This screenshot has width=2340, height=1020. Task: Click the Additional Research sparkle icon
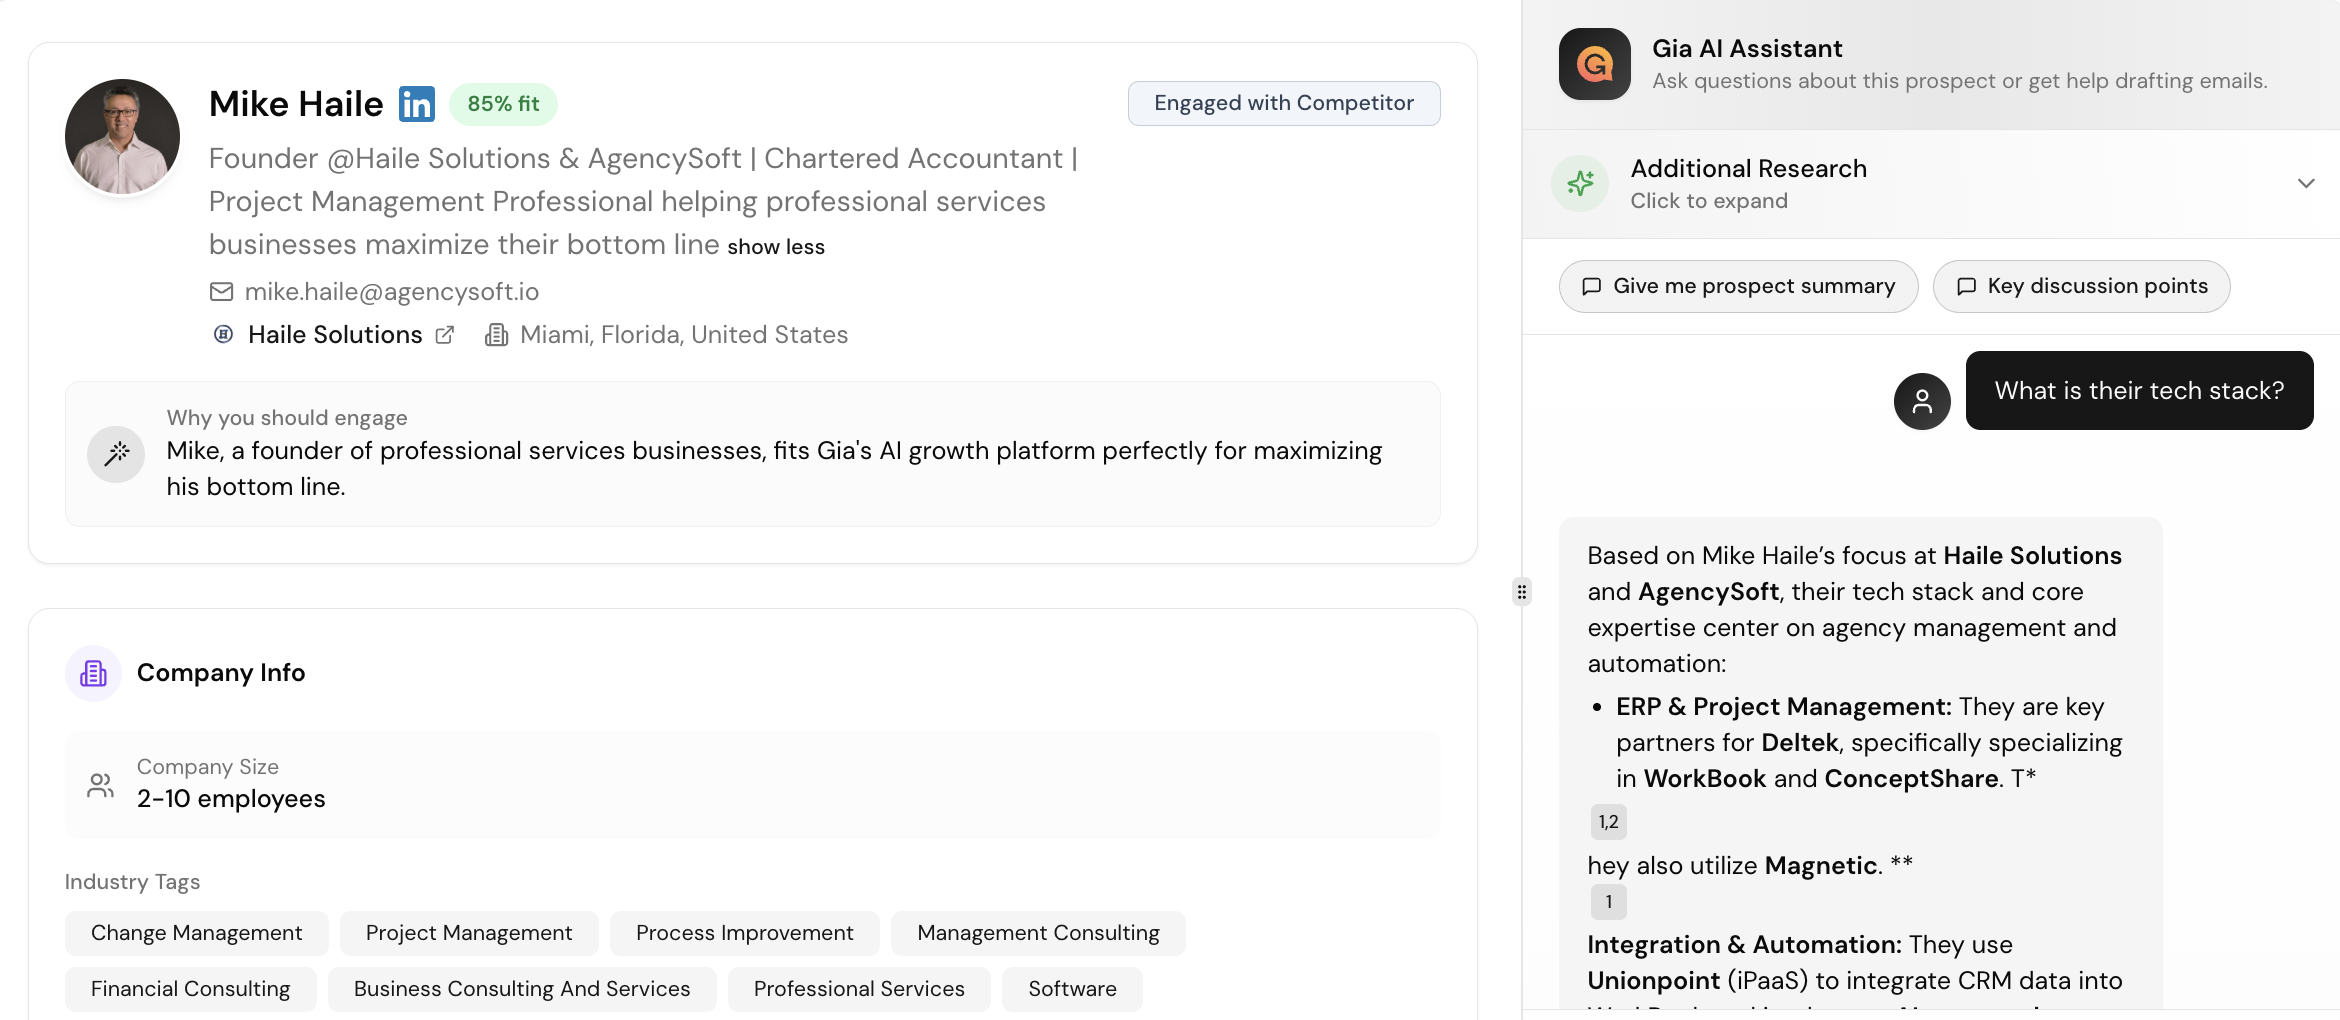pyautogui.click(x=1579, y=183)
